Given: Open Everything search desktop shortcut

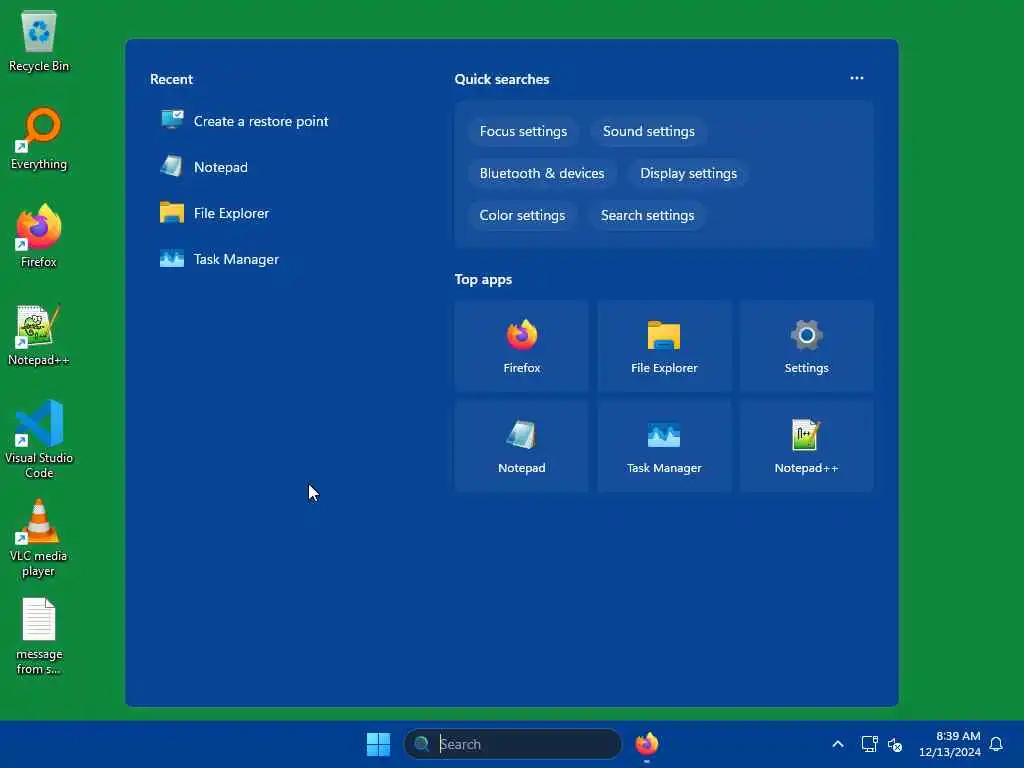Looking at the screenshot, I should pos(39,139).
